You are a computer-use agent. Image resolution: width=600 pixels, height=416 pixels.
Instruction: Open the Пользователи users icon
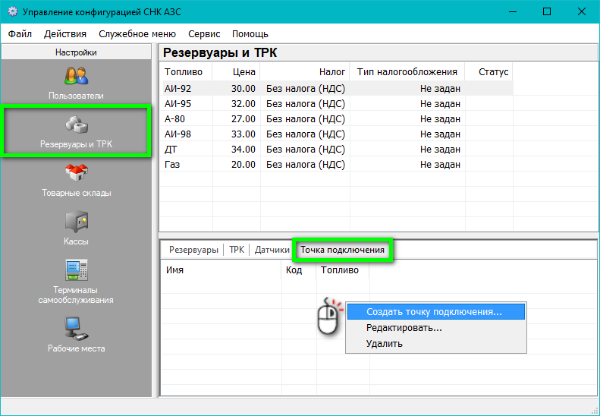click(x=77, y=76)
